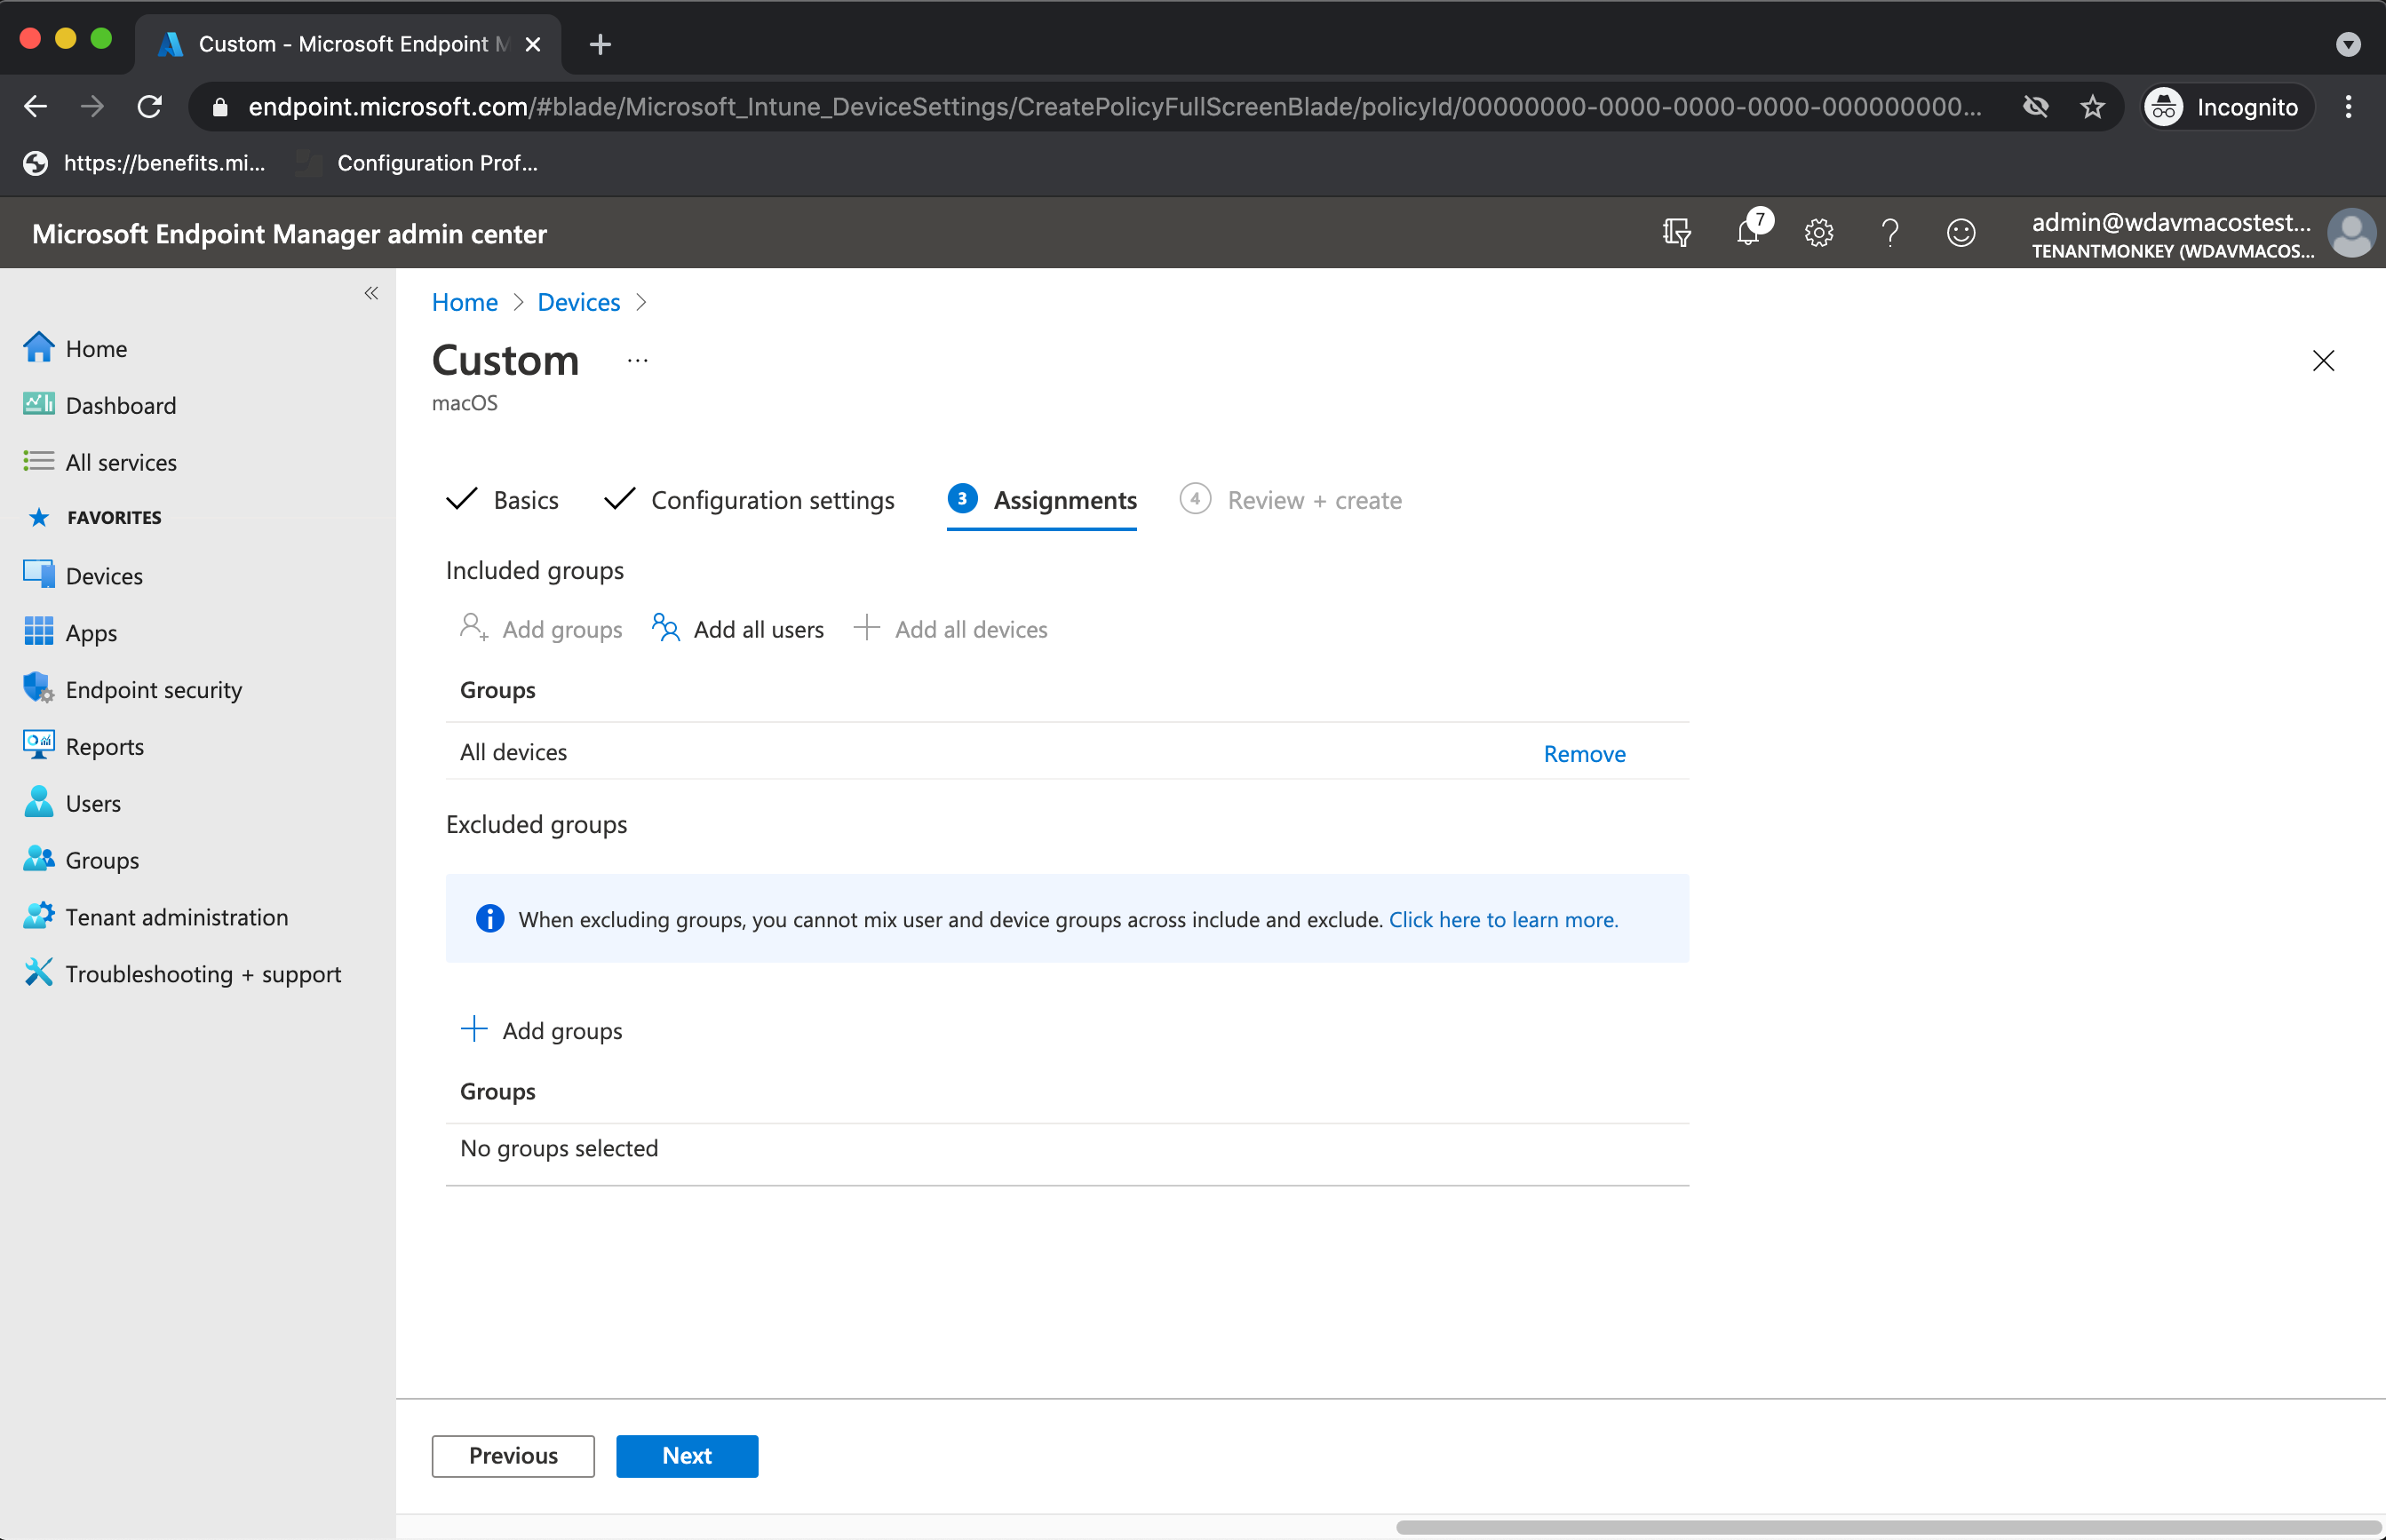This screenshot has width=2386, height=1540.
Task: Click Add groups under Included groups
Action: tap(541, 629)
